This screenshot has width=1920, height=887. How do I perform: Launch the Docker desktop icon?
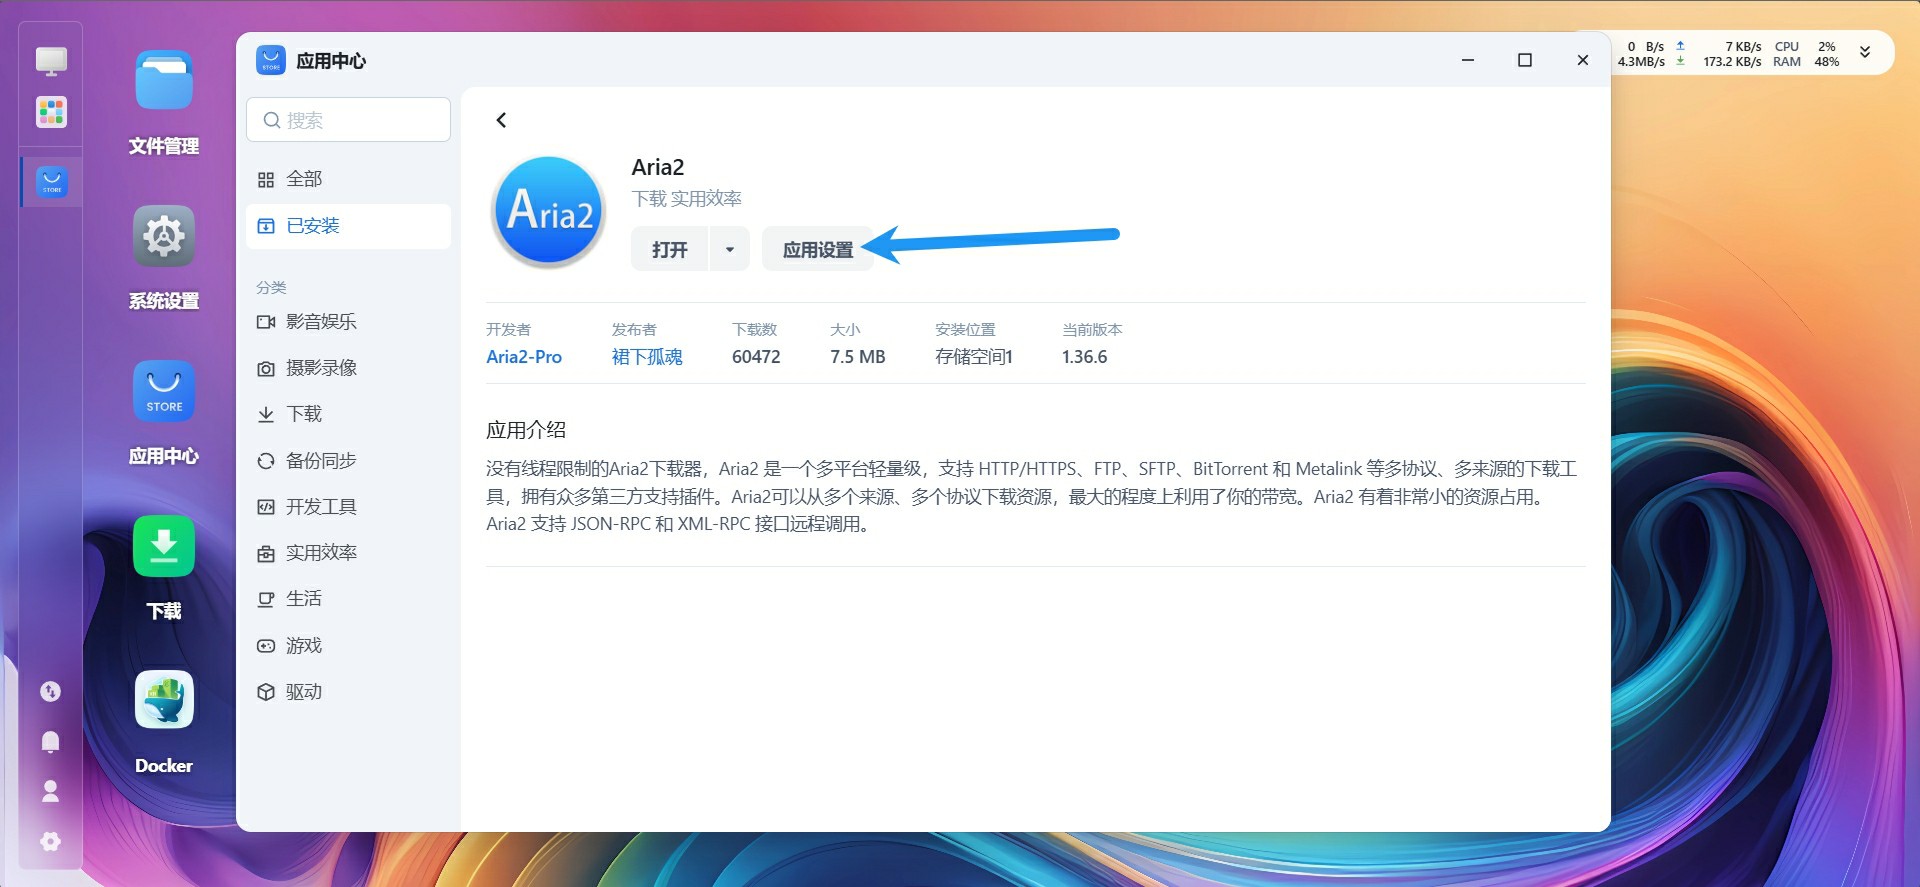click(164, 700)
